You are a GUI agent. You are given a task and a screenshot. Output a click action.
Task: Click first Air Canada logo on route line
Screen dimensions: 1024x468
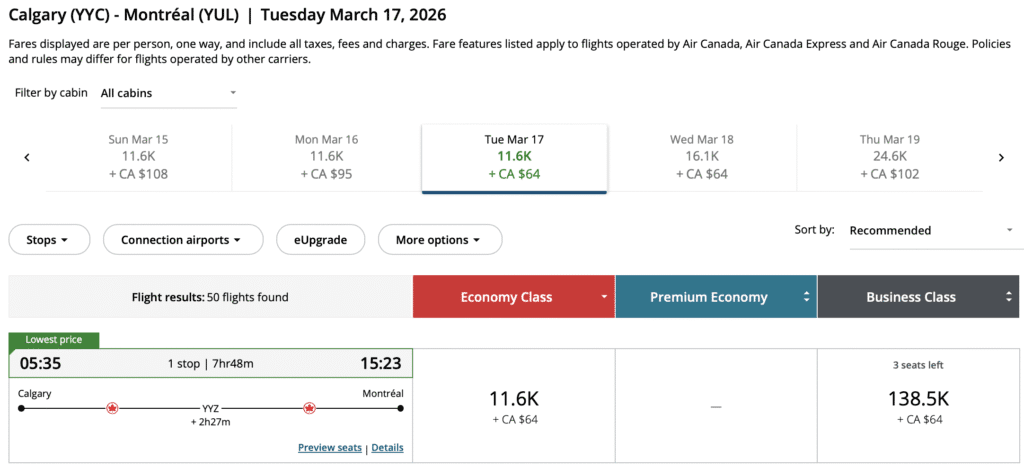(112, 408)
